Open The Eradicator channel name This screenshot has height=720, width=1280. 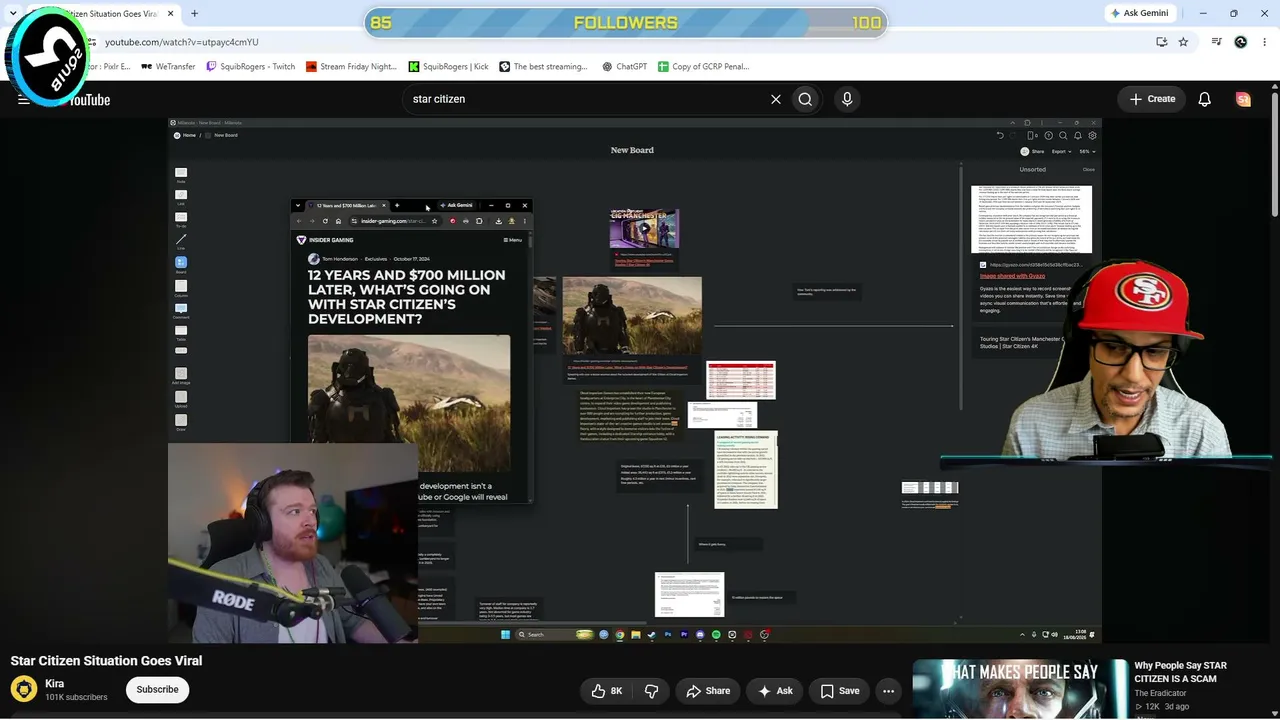(1160, 693)
